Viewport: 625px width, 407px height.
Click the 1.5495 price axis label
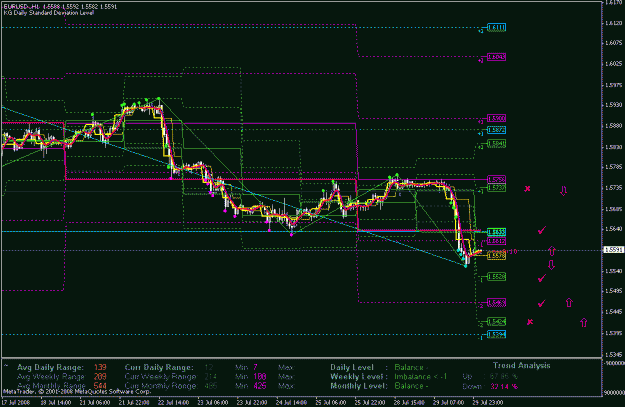click(x=613, y=291)
